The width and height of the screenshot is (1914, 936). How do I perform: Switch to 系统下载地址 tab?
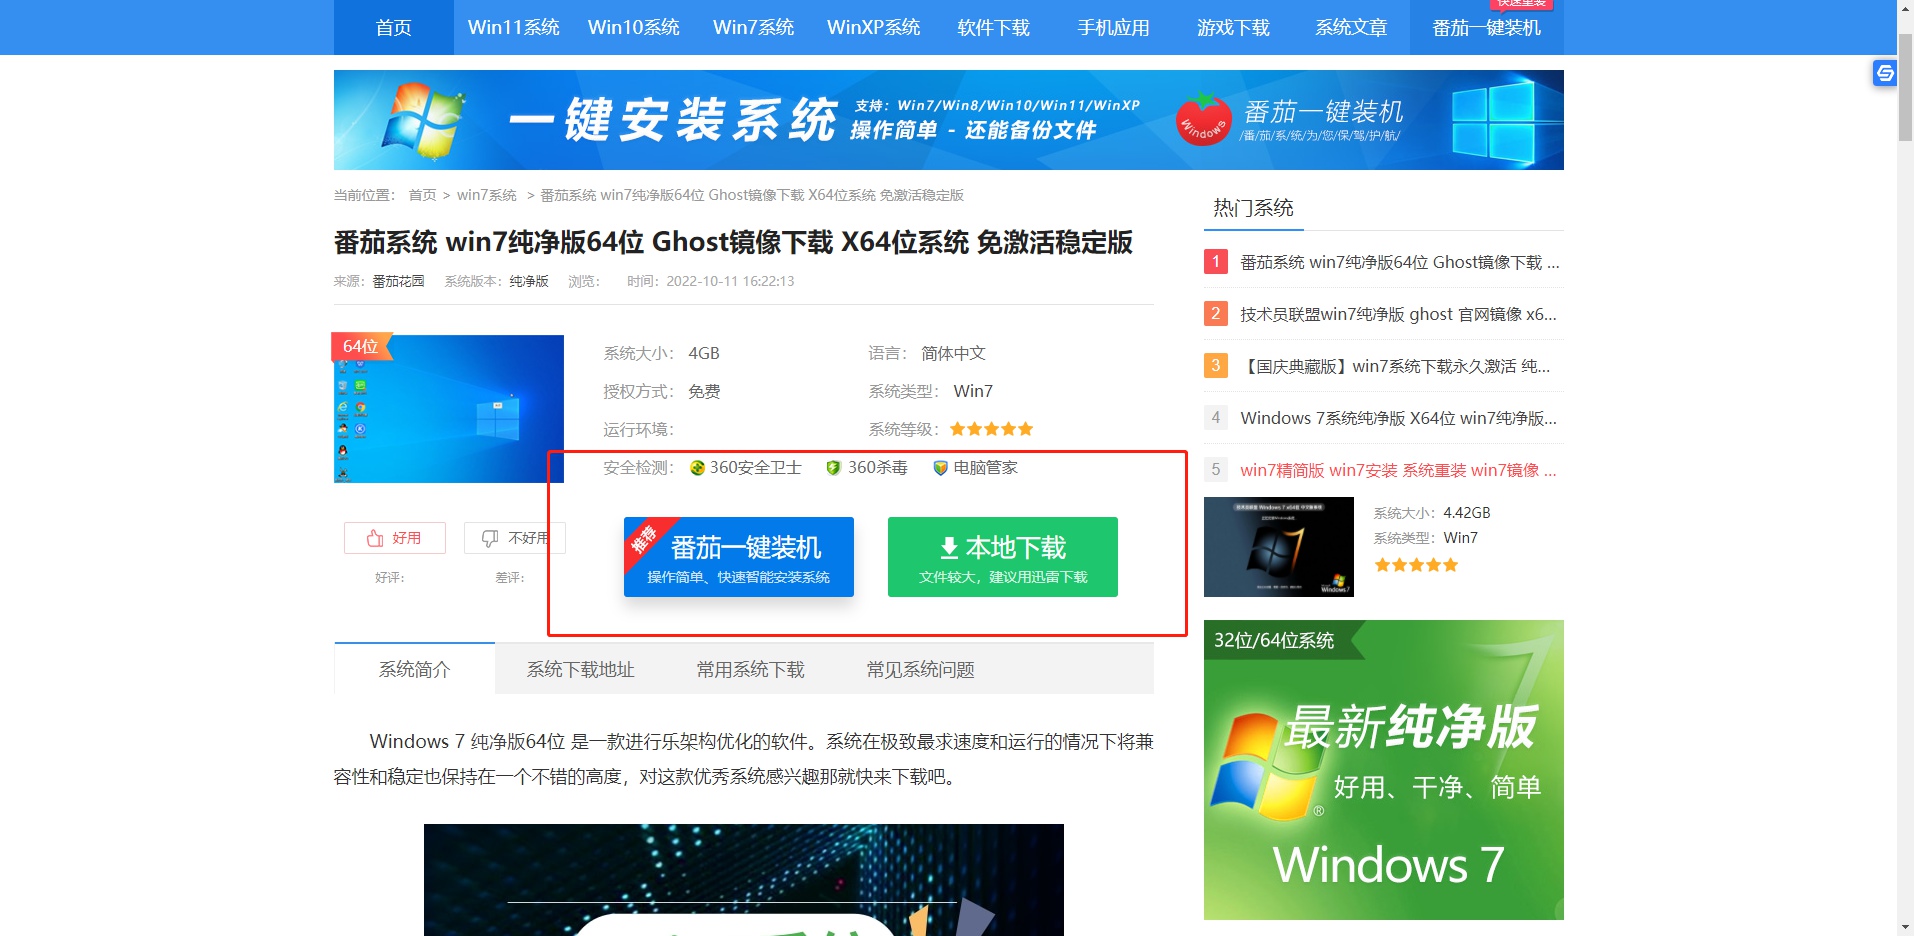click(581, 669)
